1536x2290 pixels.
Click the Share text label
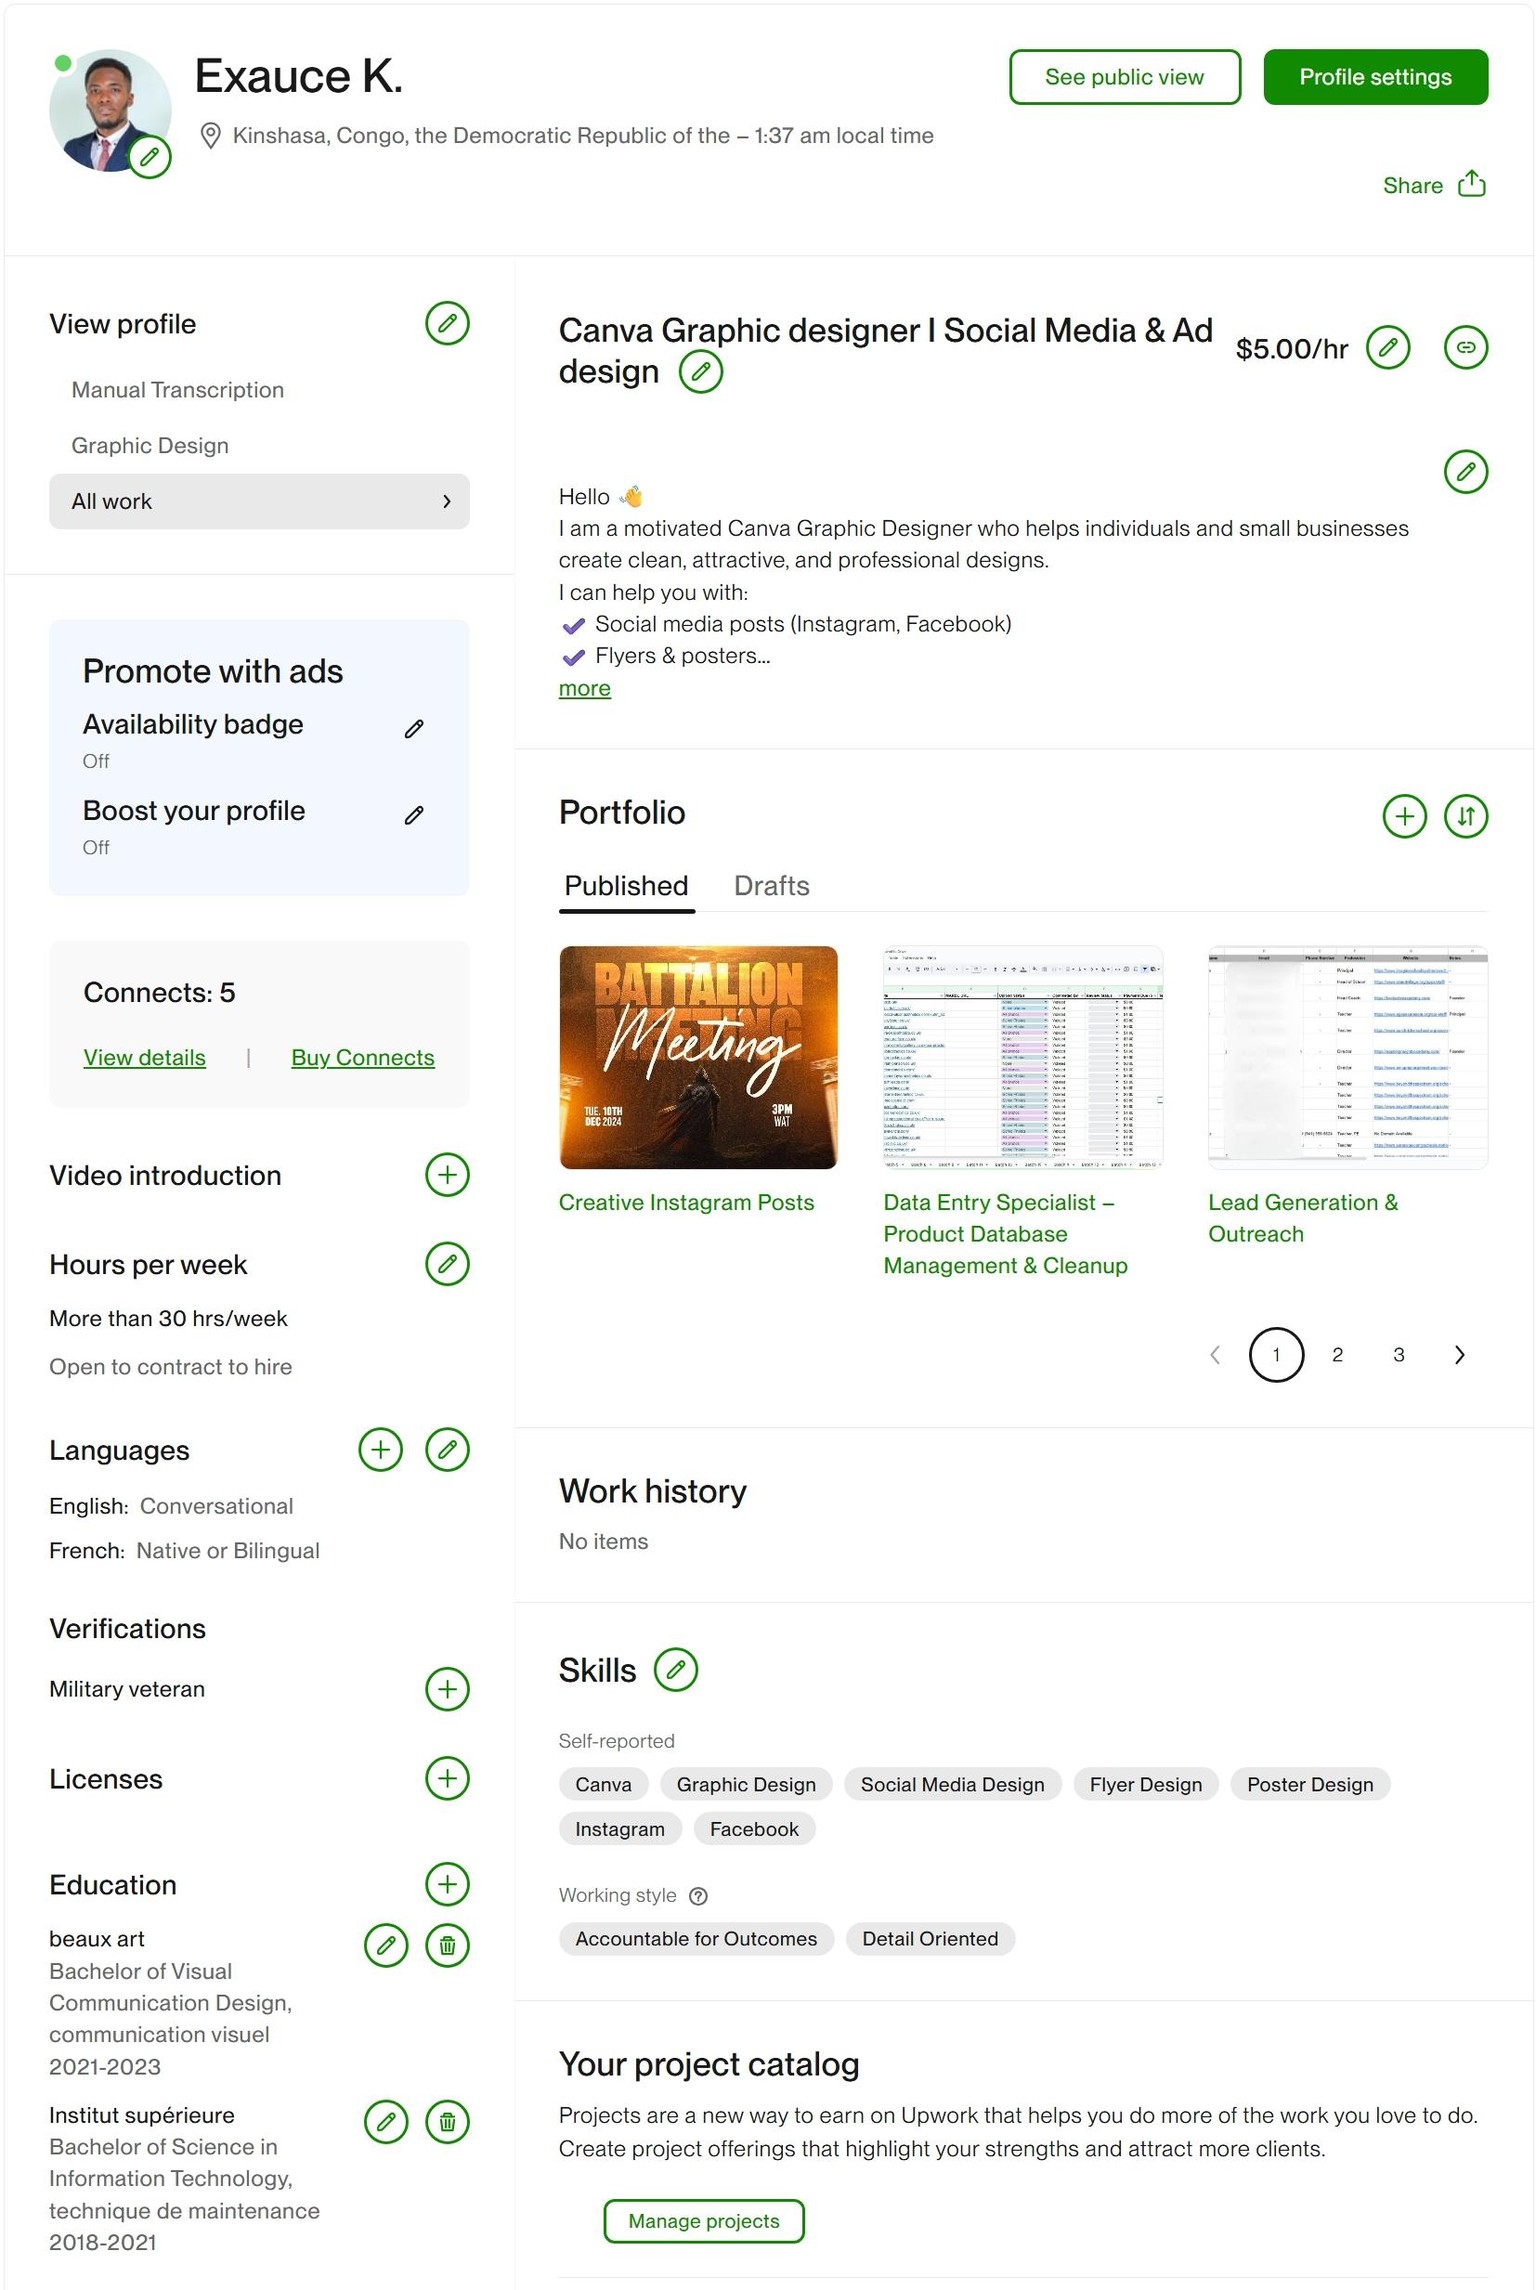pyautogui.click(x=1412, y=186)
